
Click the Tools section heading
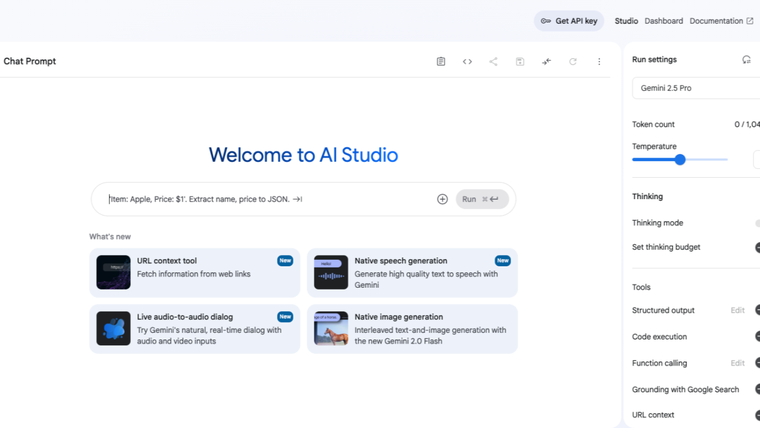click(641, 287)
